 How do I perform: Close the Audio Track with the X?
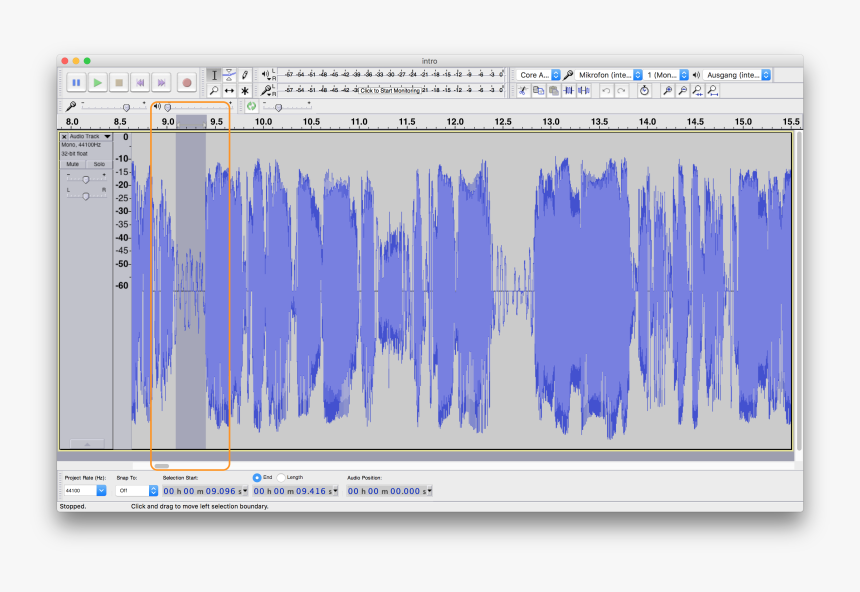pyautogui.click(x=64, y=136)
